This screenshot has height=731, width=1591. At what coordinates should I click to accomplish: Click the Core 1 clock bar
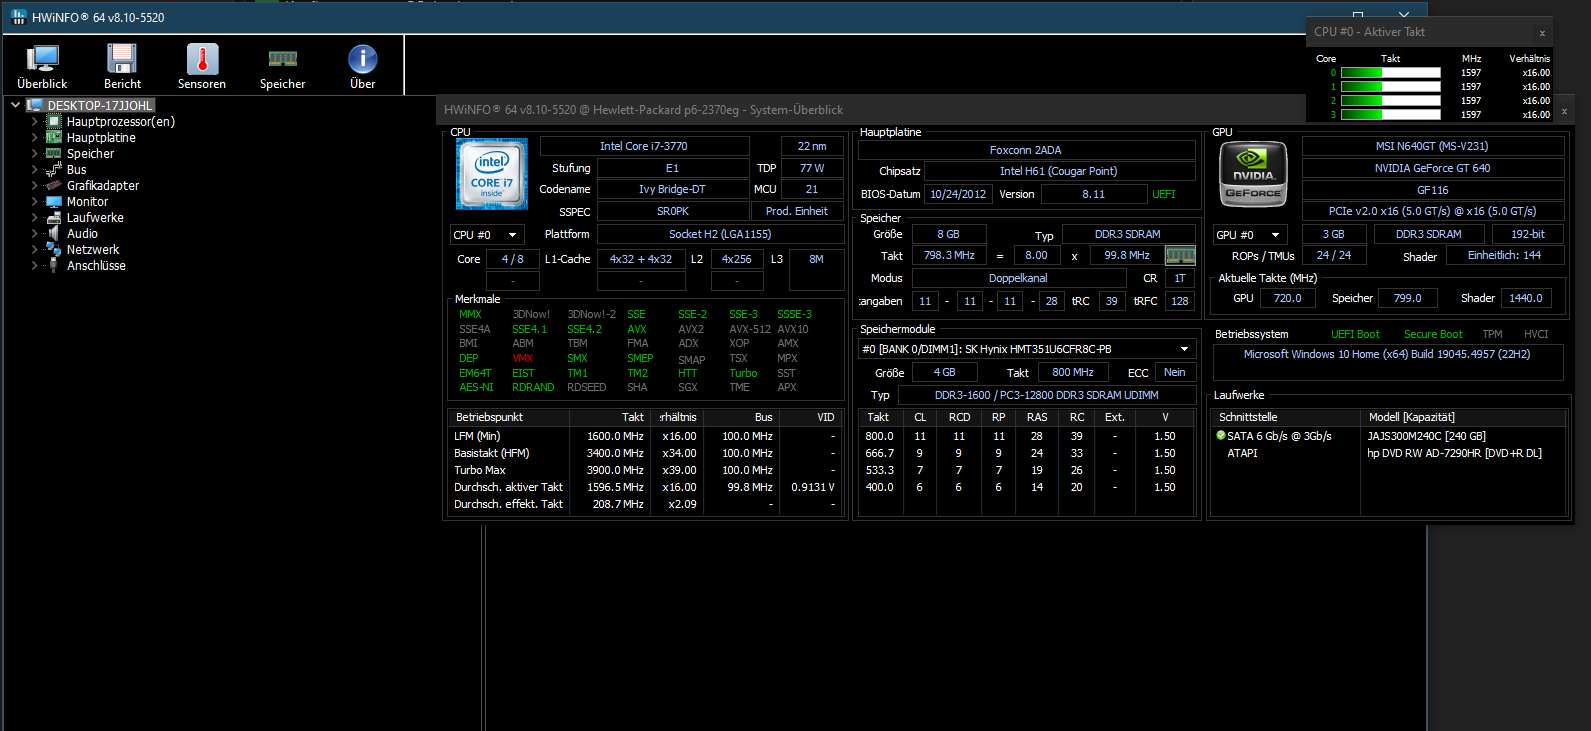coord(1390,87)
